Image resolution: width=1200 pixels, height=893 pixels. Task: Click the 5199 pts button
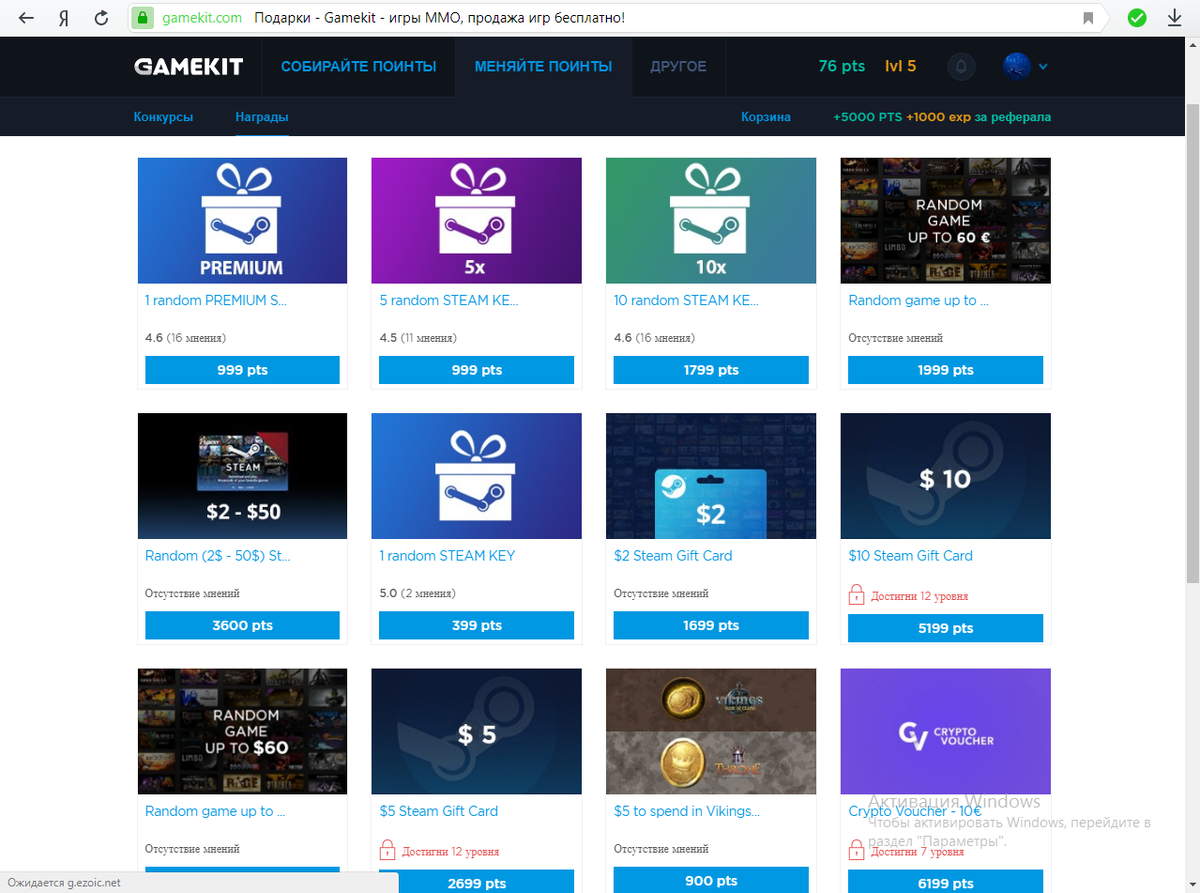pos(945,628)
